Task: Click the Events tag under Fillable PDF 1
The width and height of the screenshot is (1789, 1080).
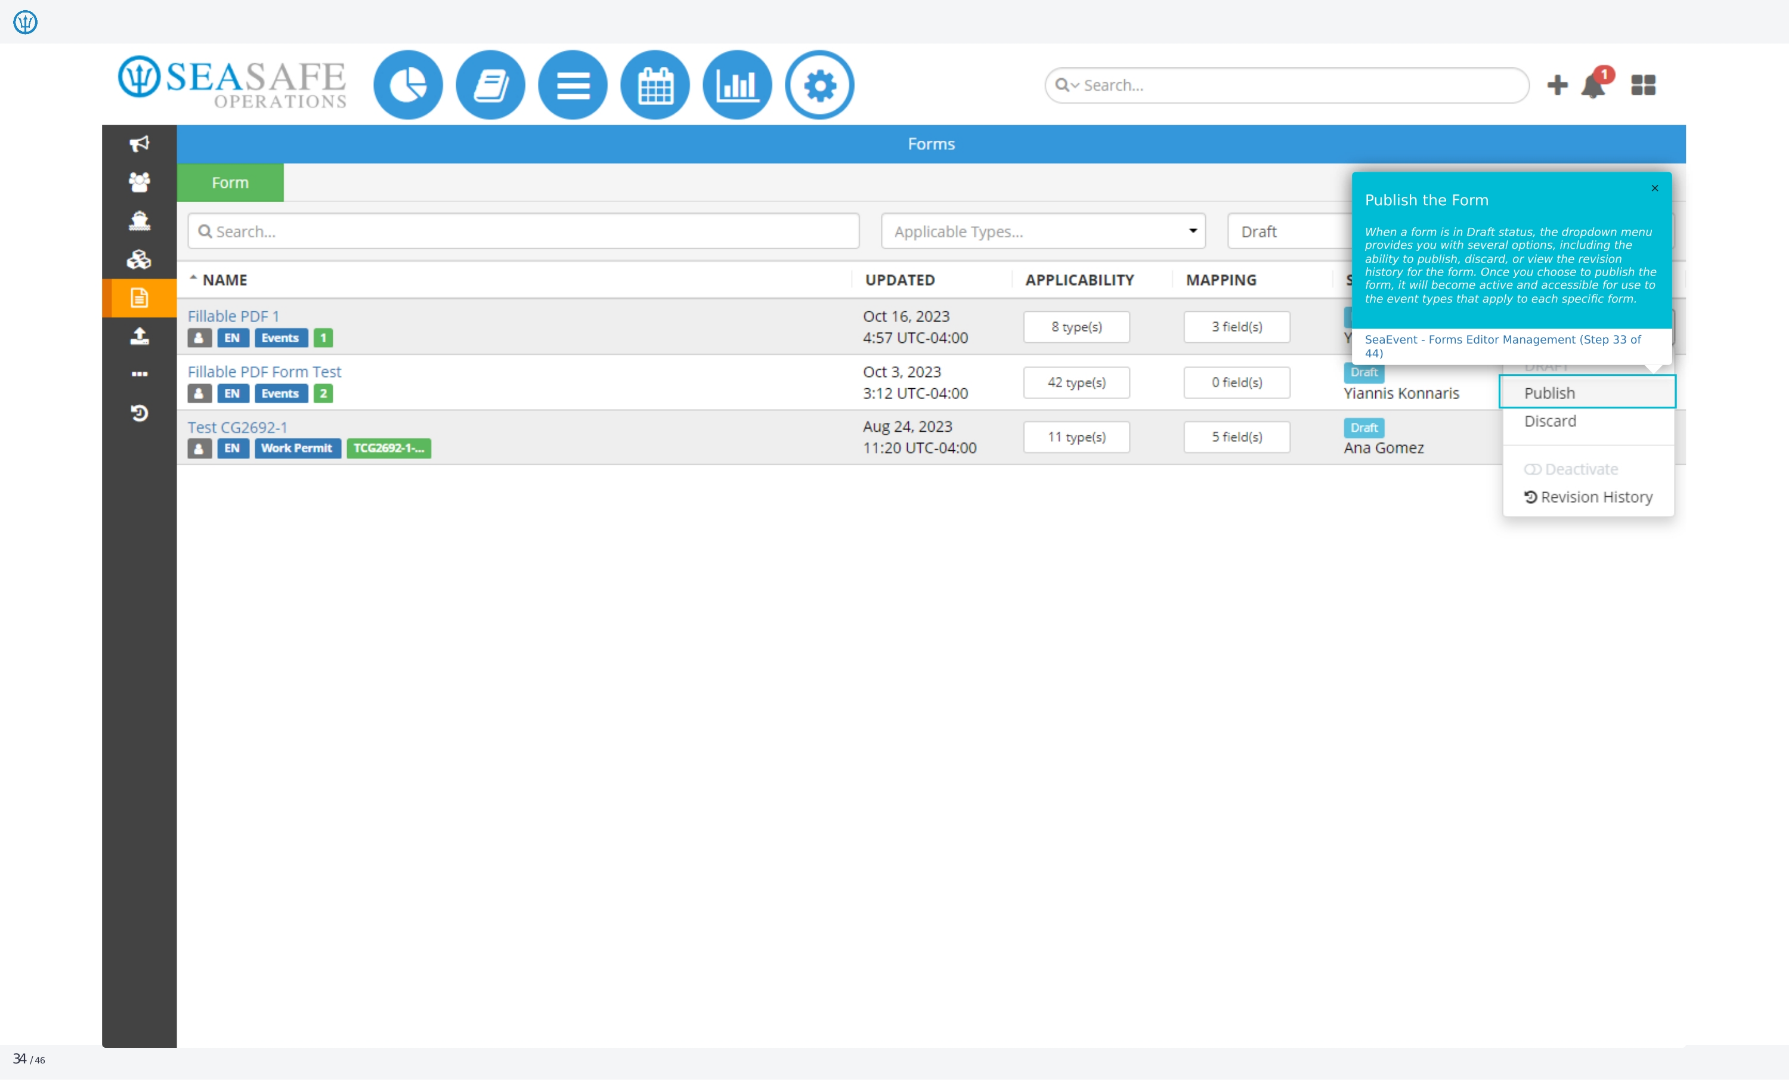Action: (280, 338)
